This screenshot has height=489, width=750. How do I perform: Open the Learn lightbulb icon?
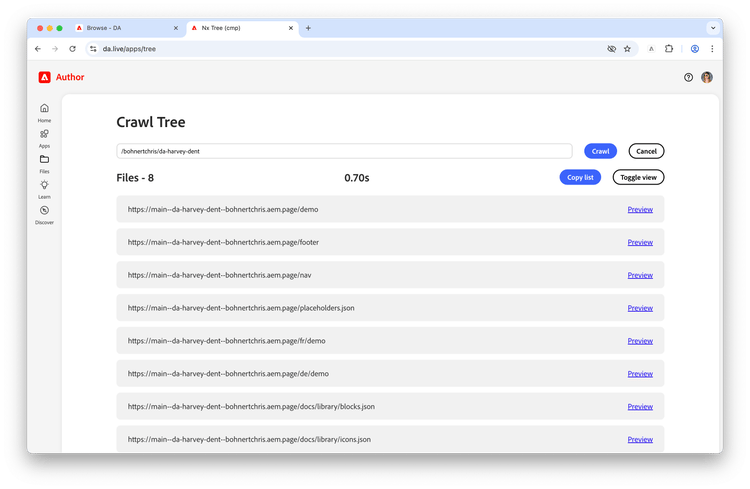coord(44,185)
